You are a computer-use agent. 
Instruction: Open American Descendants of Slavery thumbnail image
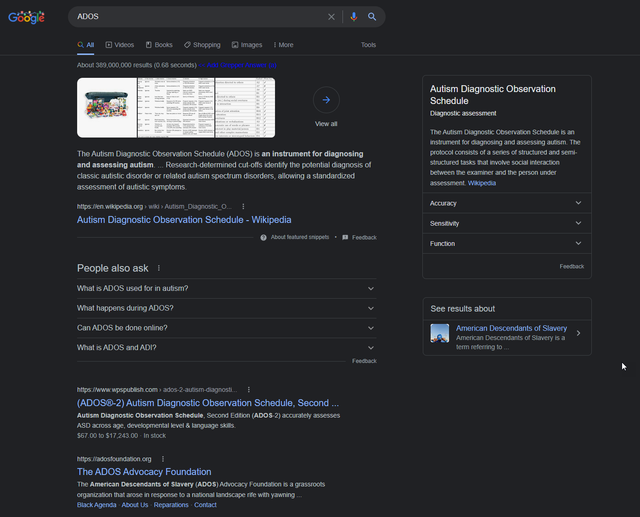click(440, 333)
